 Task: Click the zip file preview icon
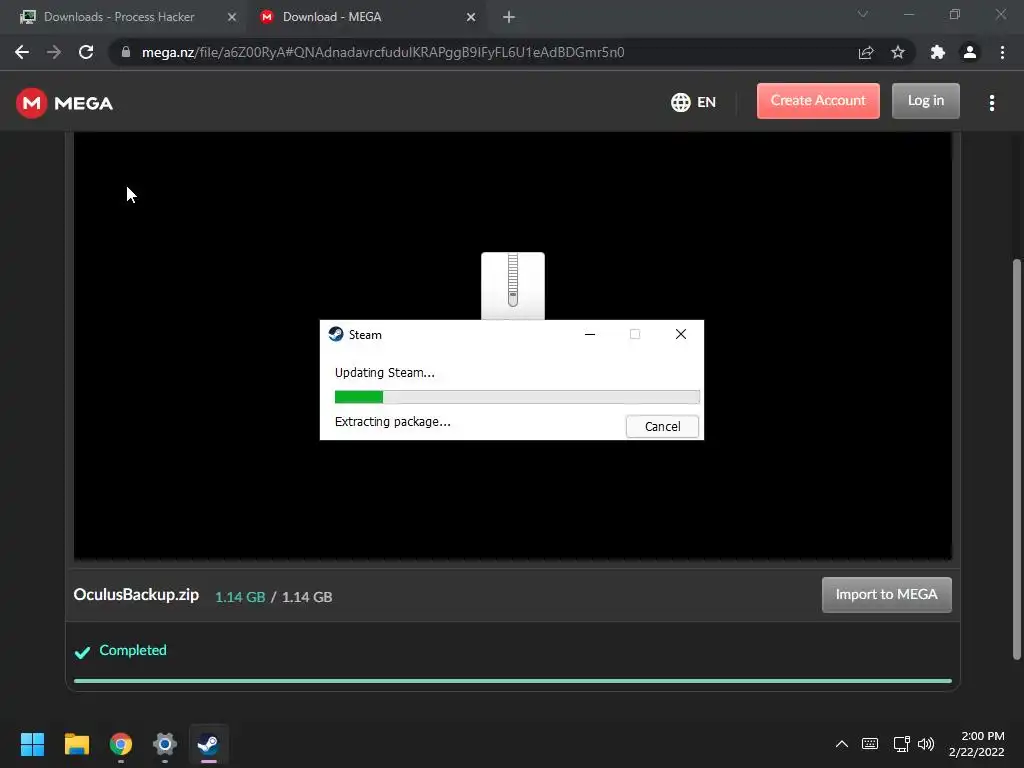click(x=513, y=285)
